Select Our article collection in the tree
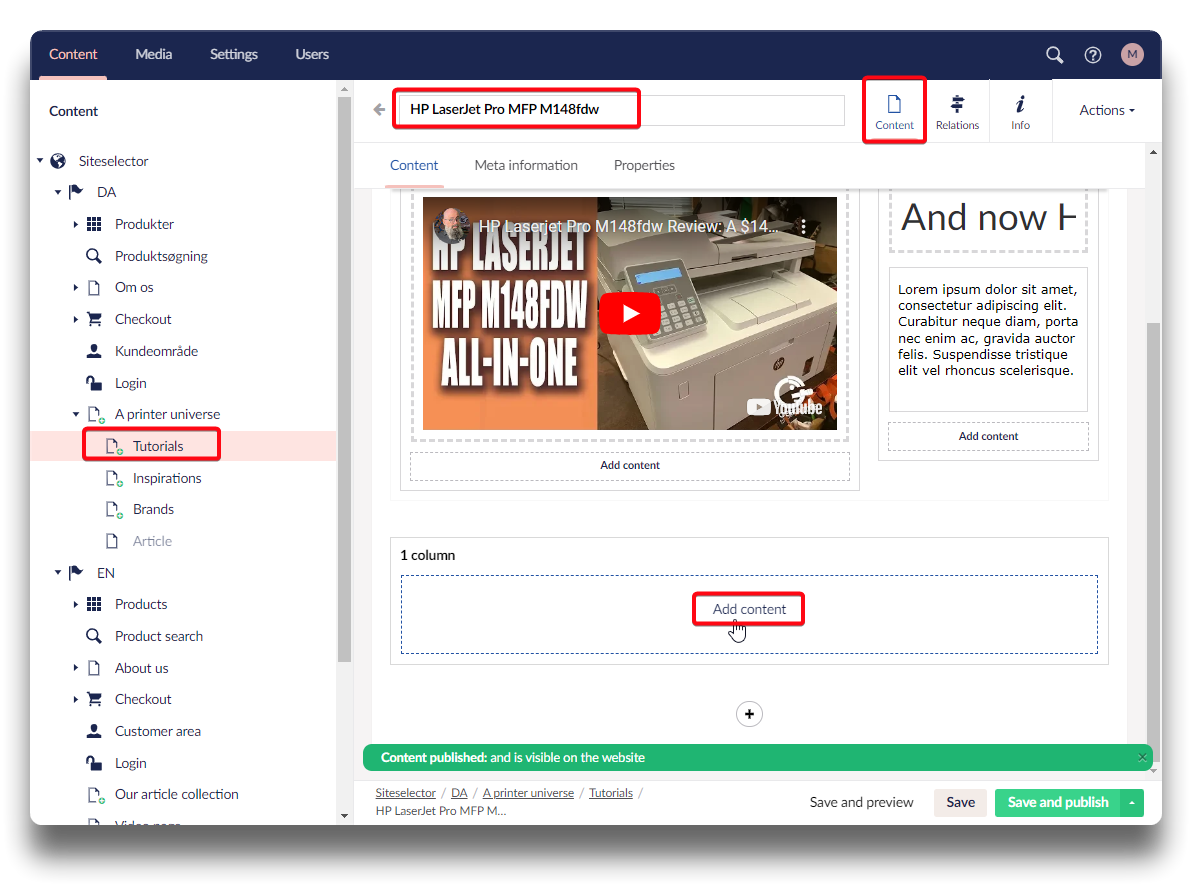The image size is (1192, 887). [x=176, y=794]
